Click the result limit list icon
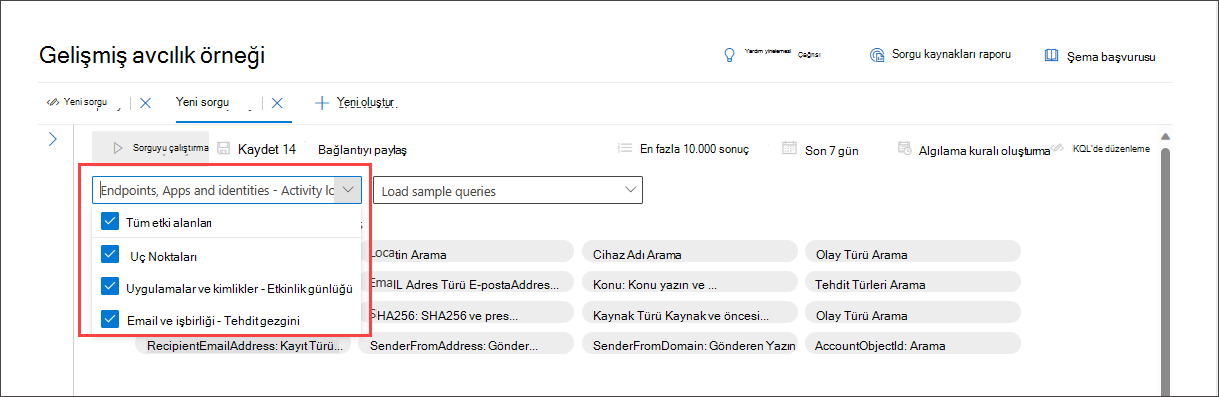The image size is (1219, 397). tap(625, 148)
